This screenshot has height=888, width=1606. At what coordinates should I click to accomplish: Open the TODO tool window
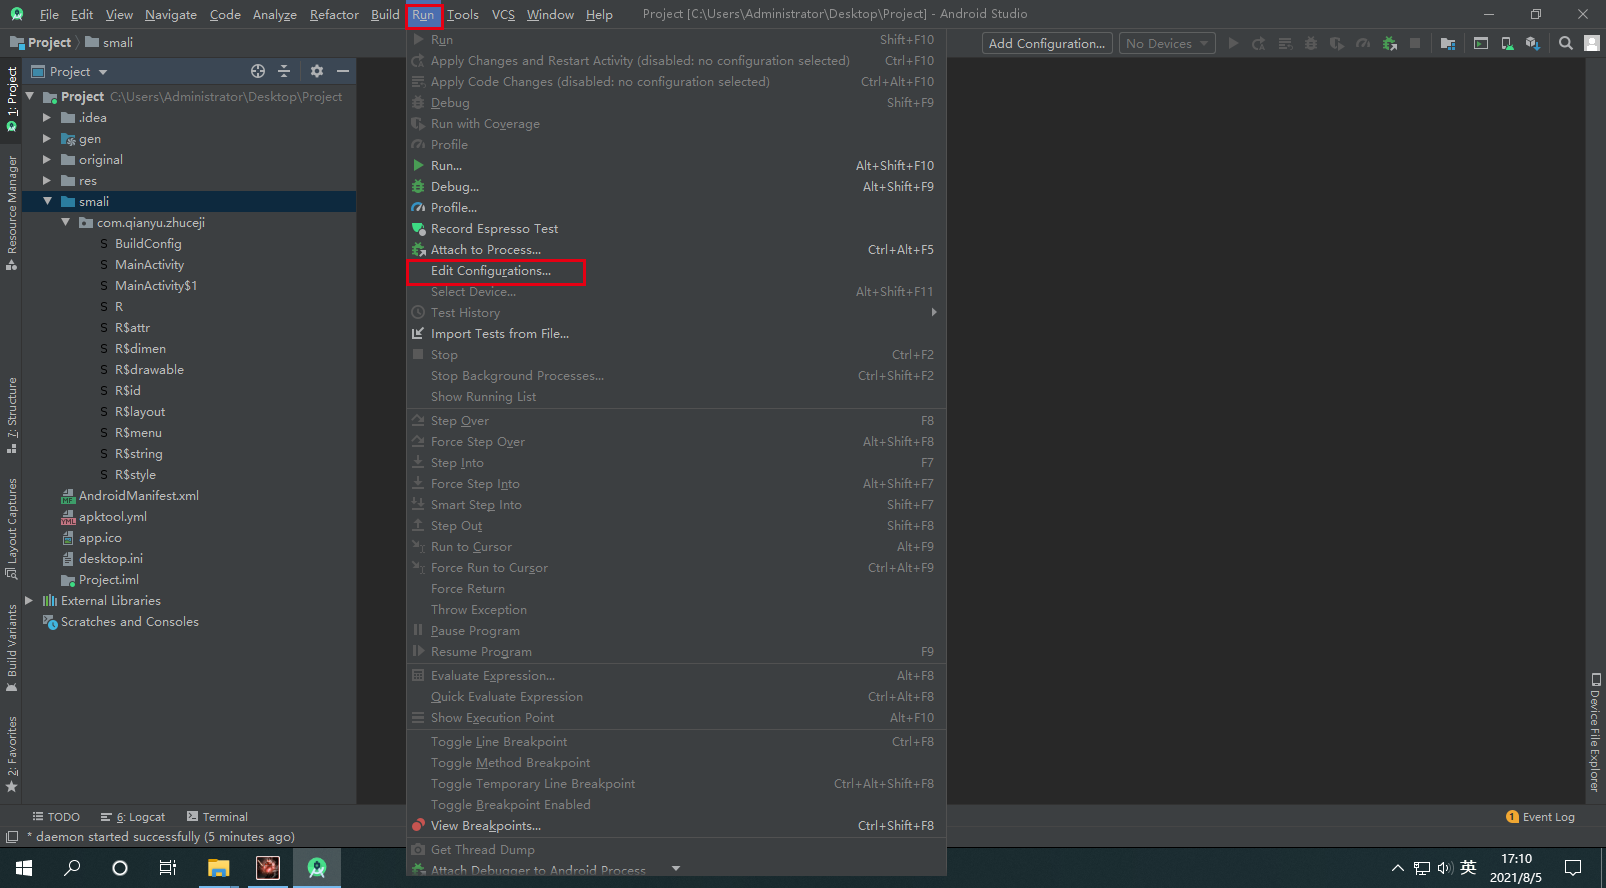pos(56,817)
